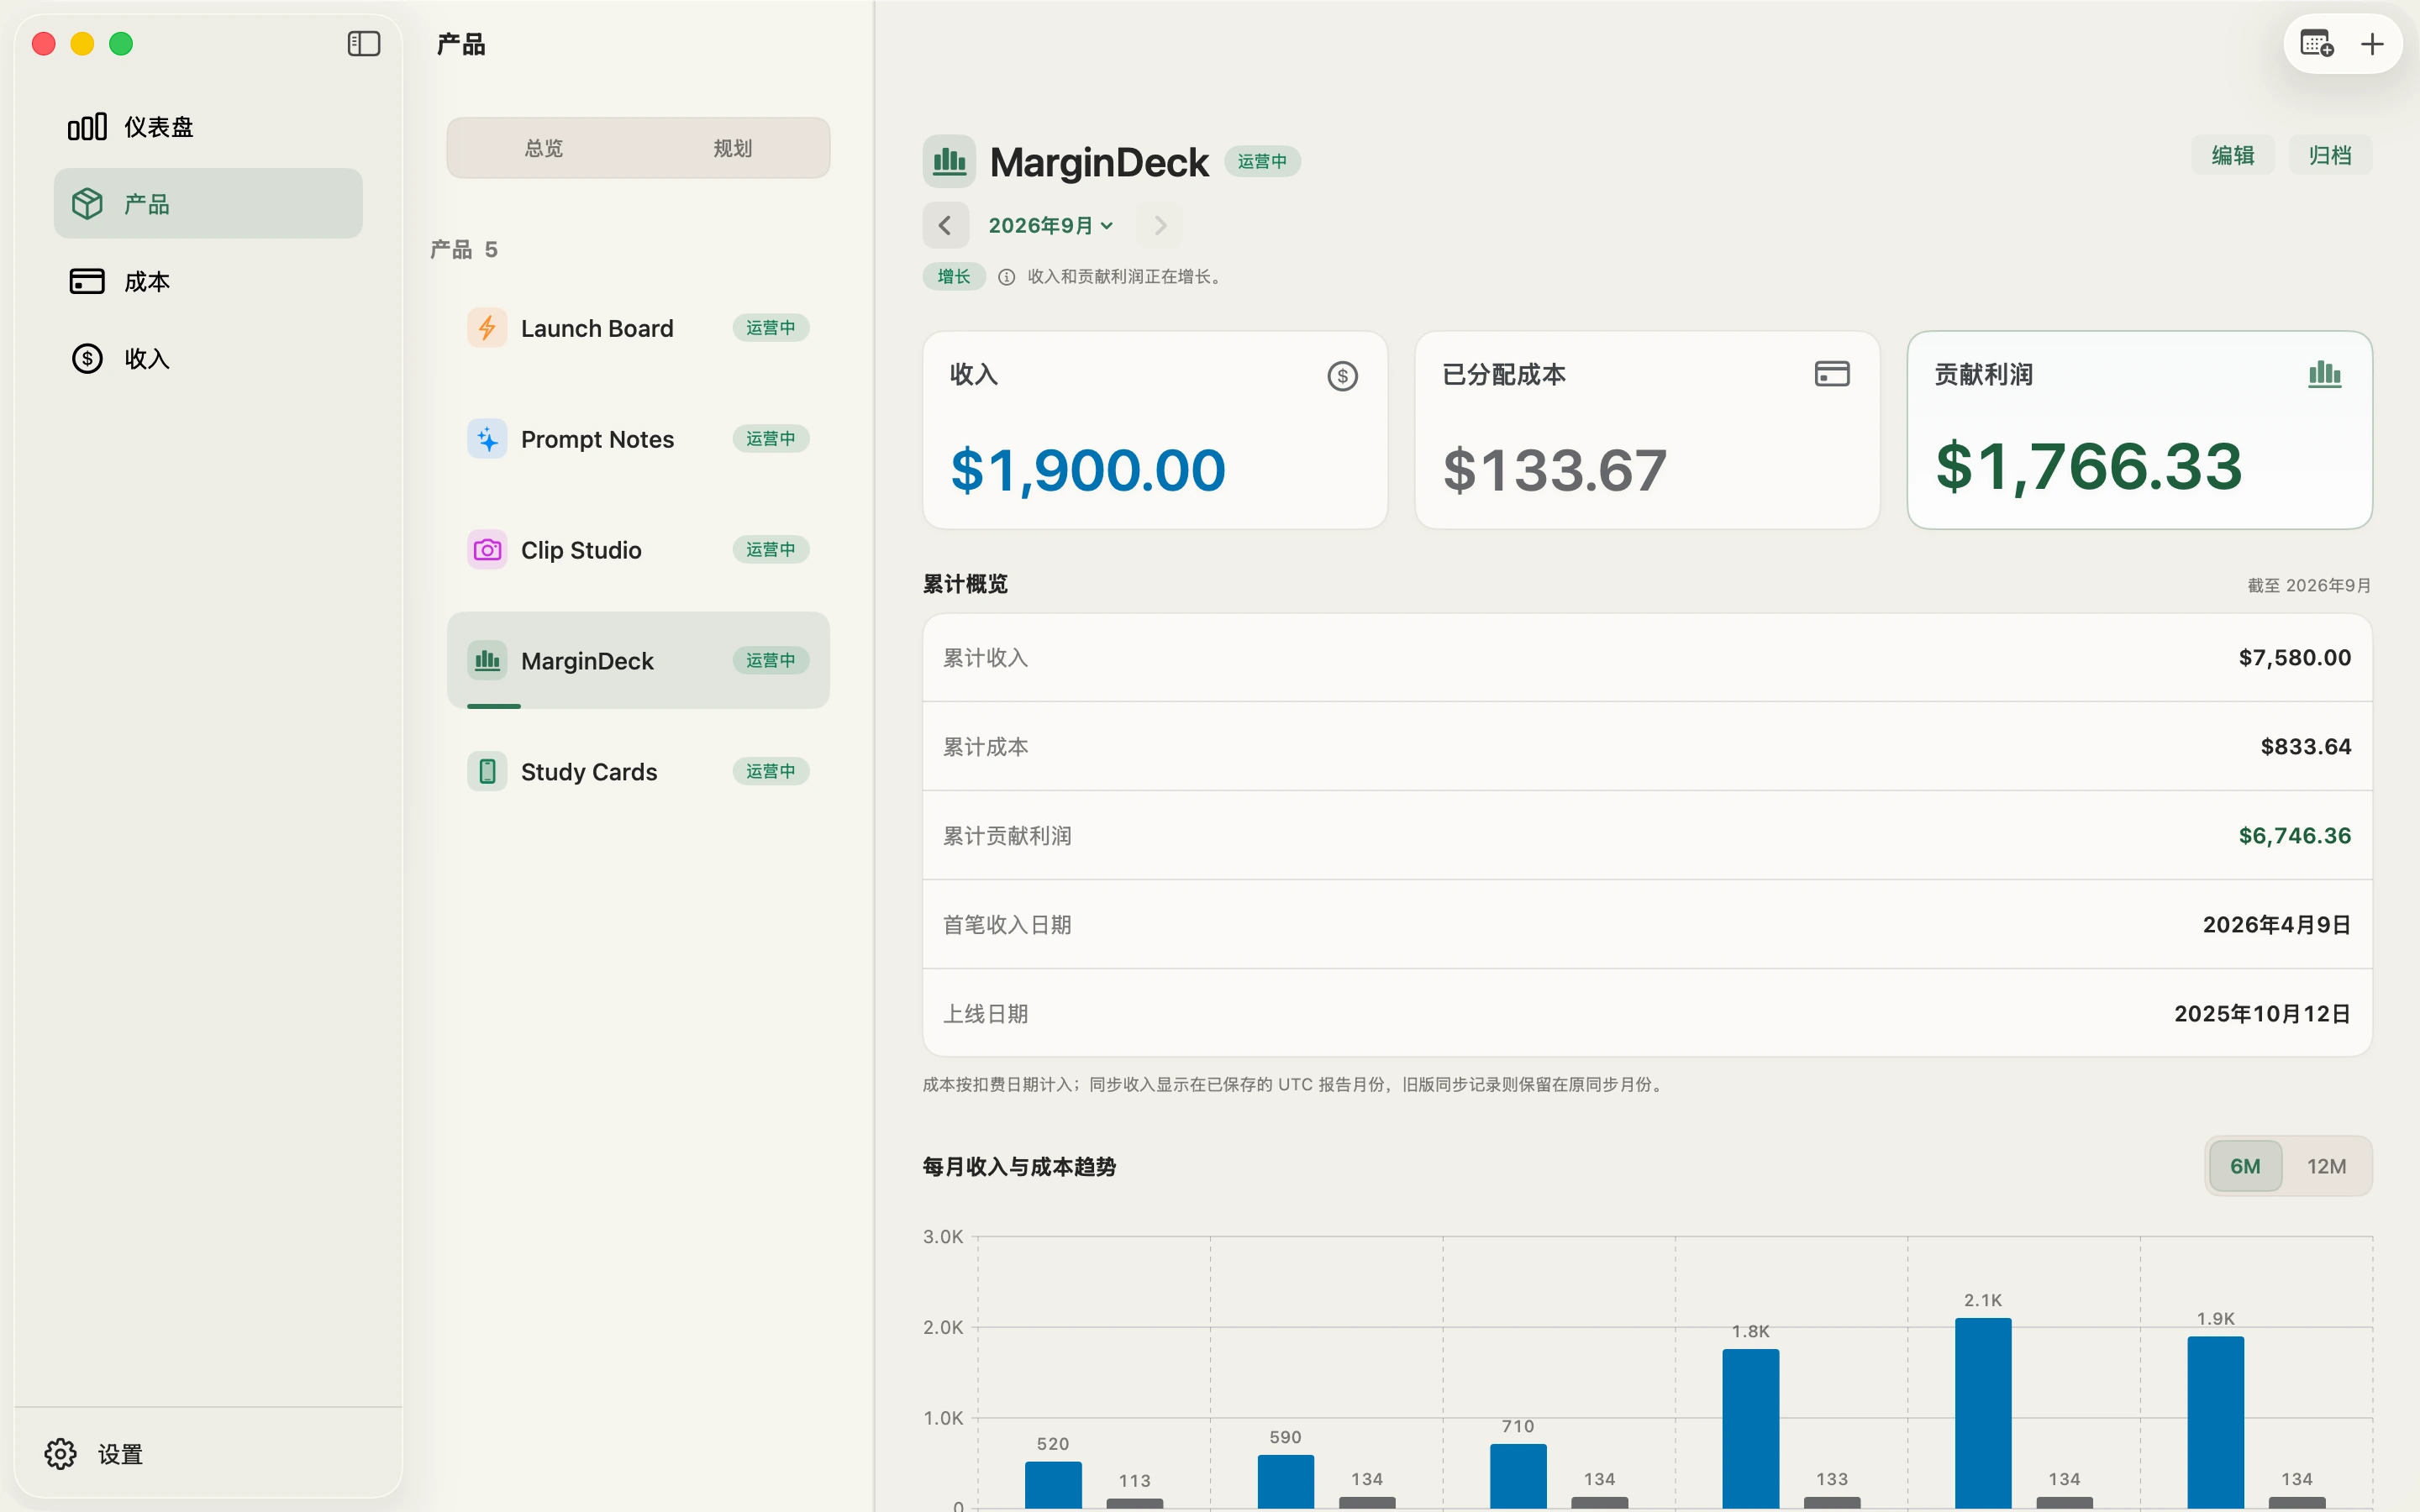Click the Launch Board lightning icon
Viewport: 2420px width, 1512px height.
[487, 328]
